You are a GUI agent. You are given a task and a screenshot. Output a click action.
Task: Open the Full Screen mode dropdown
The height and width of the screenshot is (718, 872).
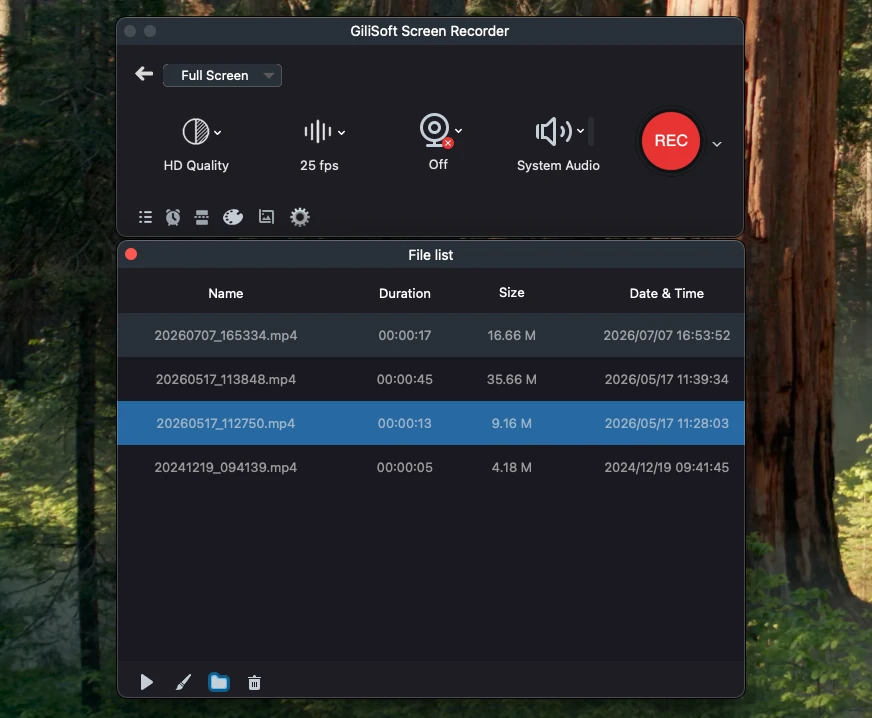click(222, 76)
